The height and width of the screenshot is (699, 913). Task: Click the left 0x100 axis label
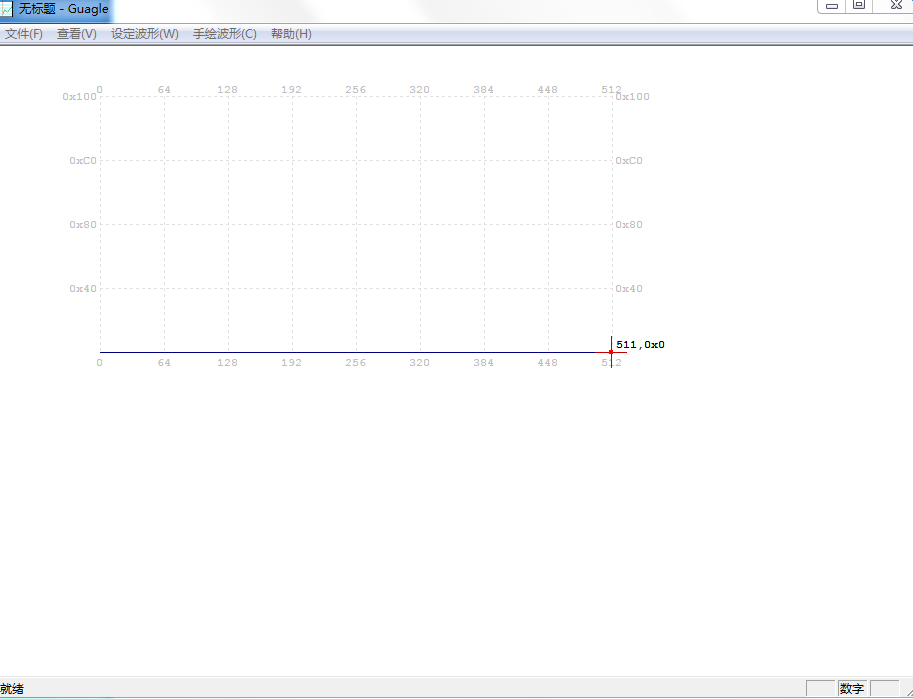(79, 97)
